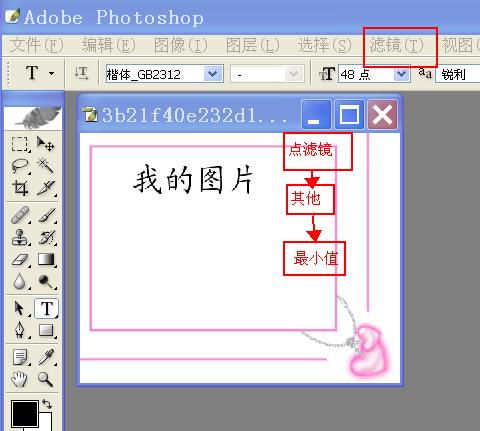
Task: Select the Brush tool
Action: (47, 215)
